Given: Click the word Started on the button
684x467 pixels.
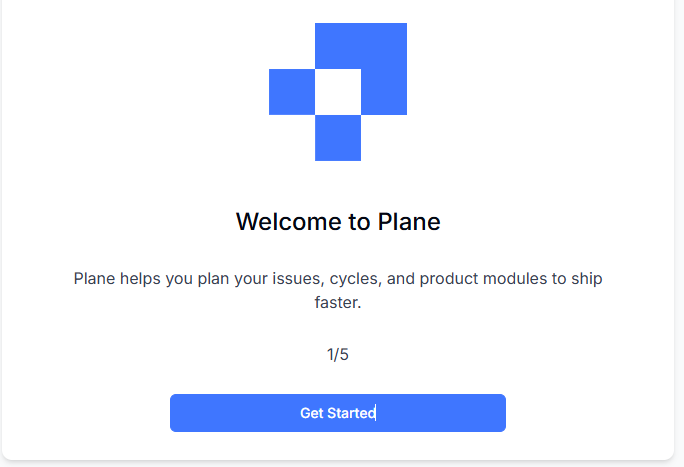Looking at the screenshot, I should (x=351, y=413).
